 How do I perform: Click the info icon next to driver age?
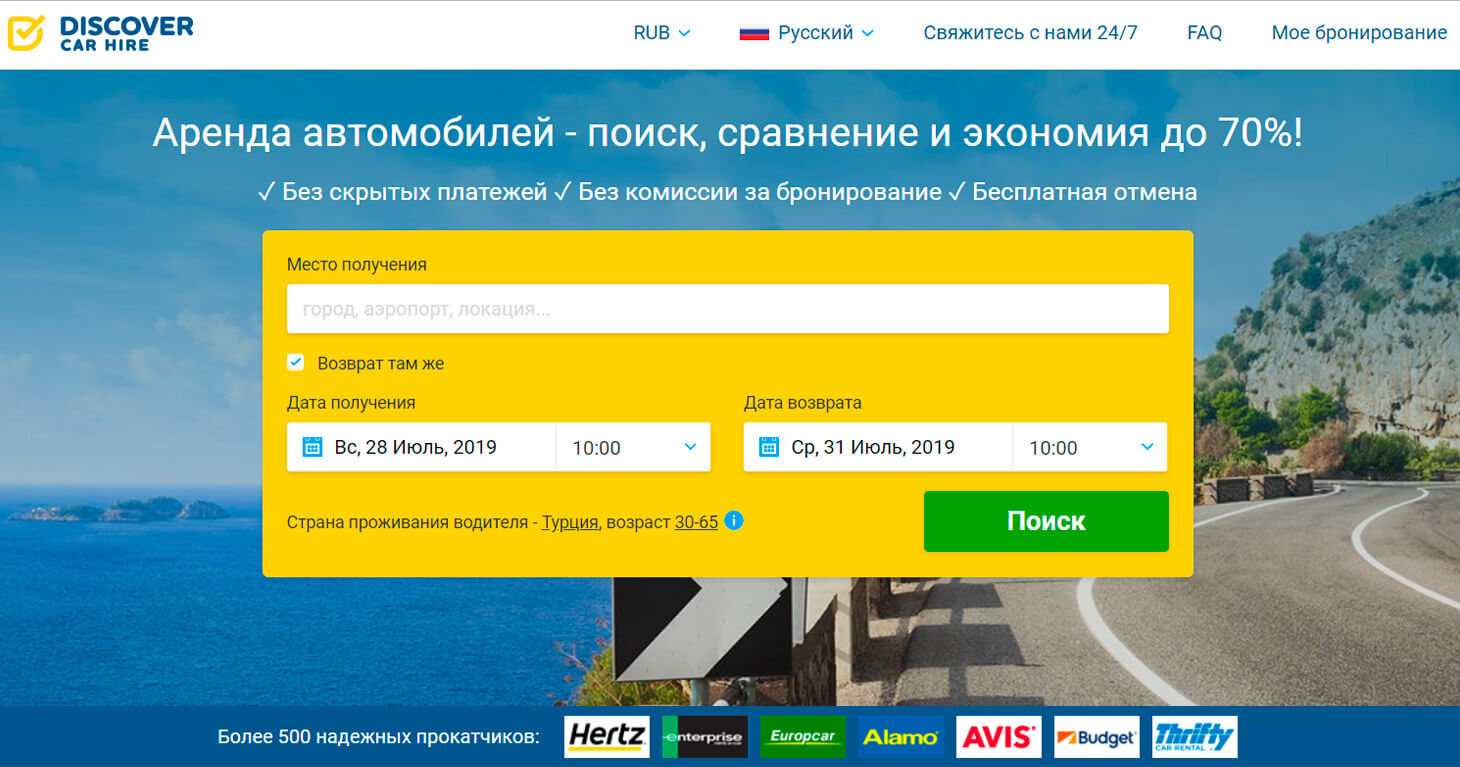tap(732, 521)
